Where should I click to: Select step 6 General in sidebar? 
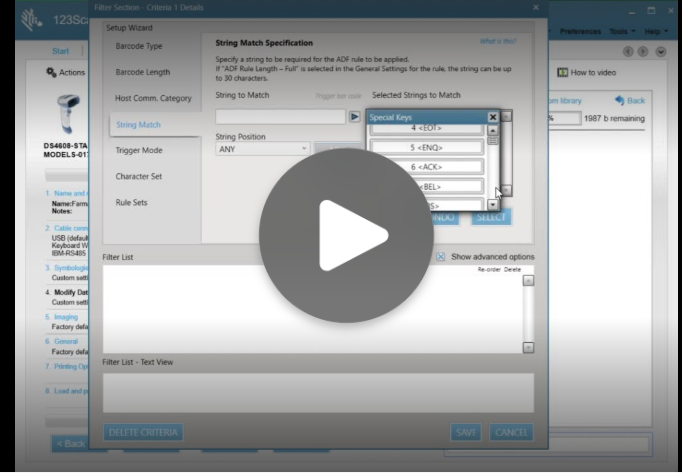[x=62, y=342]
